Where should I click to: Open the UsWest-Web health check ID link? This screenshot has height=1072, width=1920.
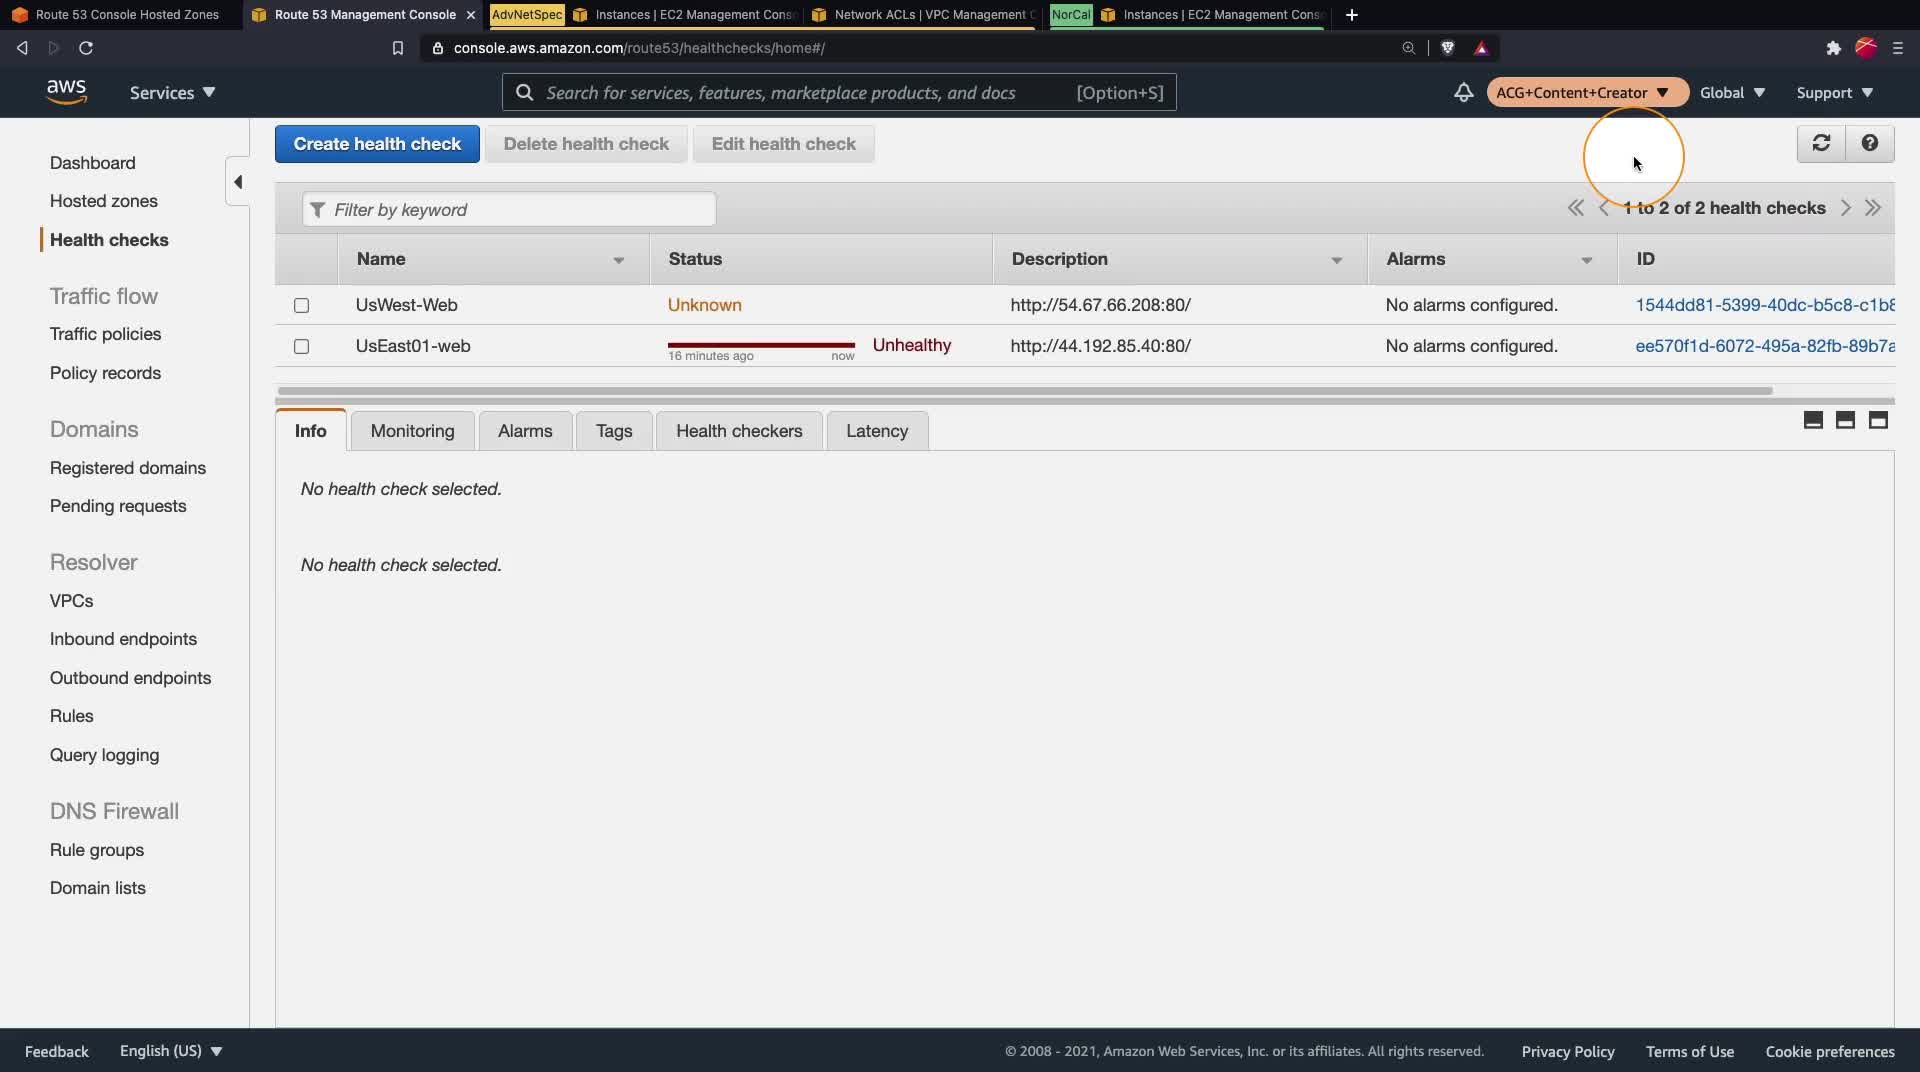coord(1765,305)
